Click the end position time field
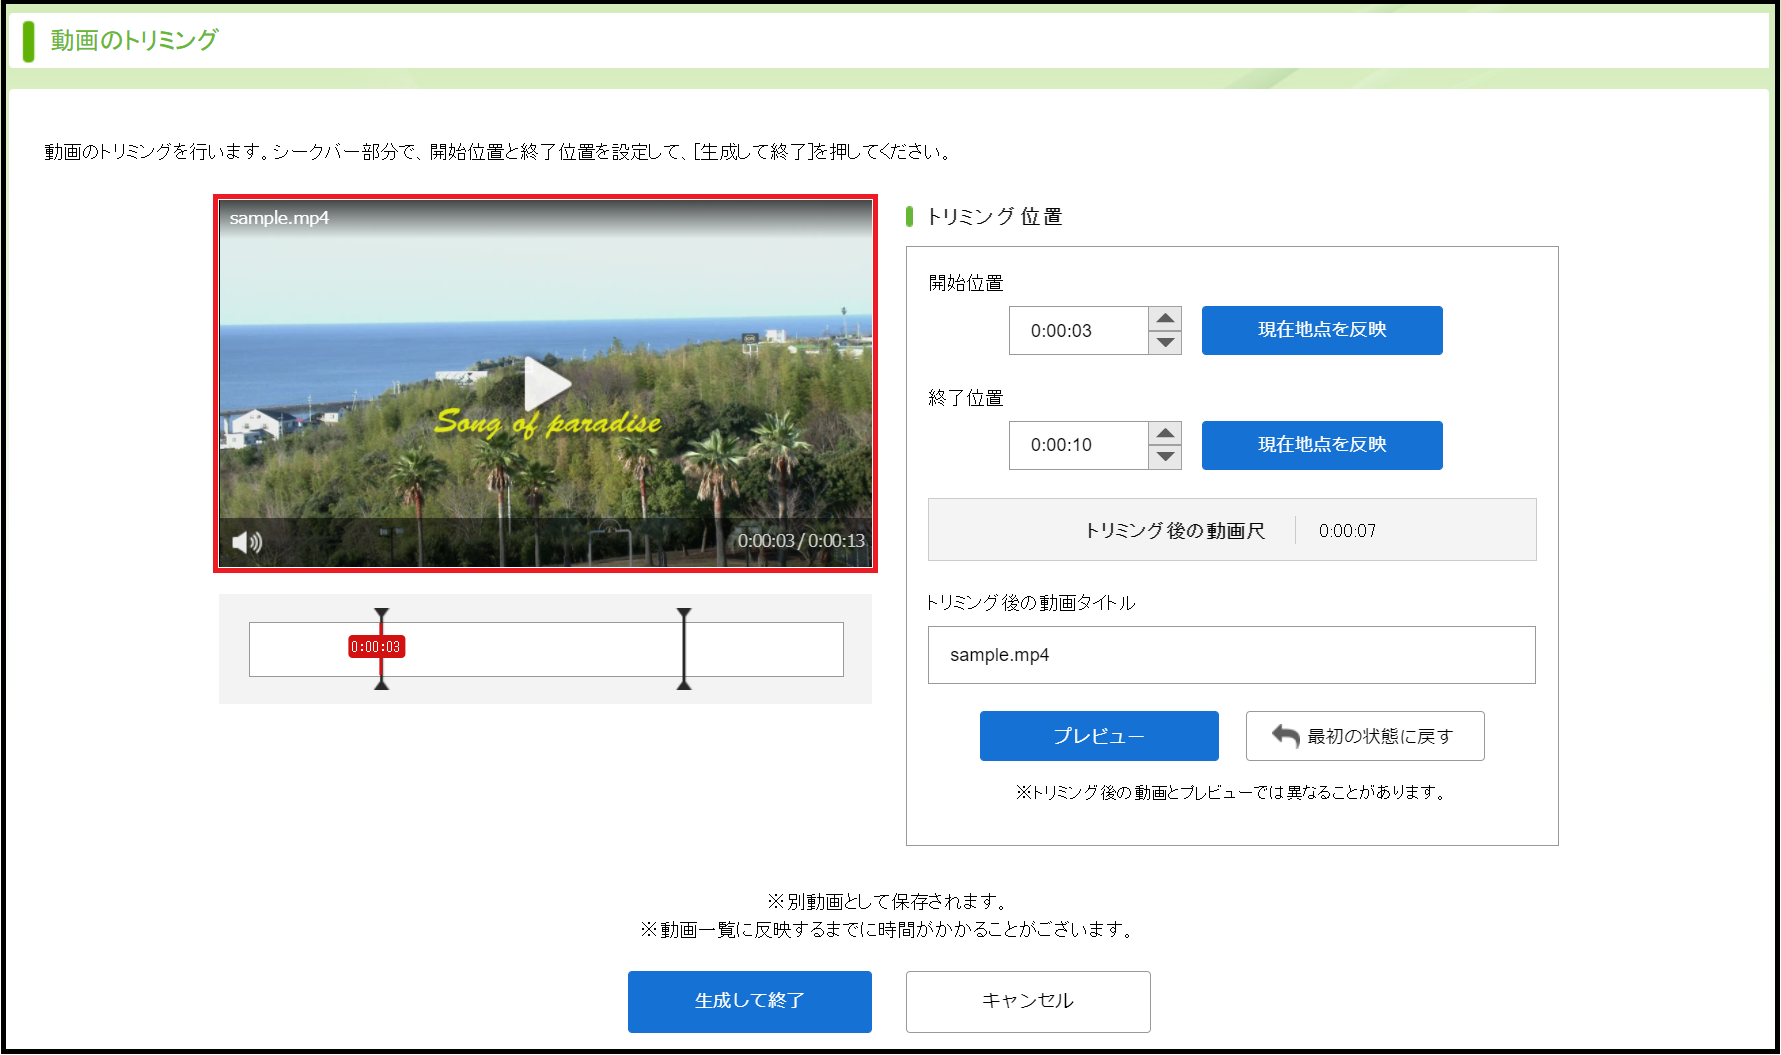The width and height of the screenshot is (1781, 1055). coord(1078,445)
